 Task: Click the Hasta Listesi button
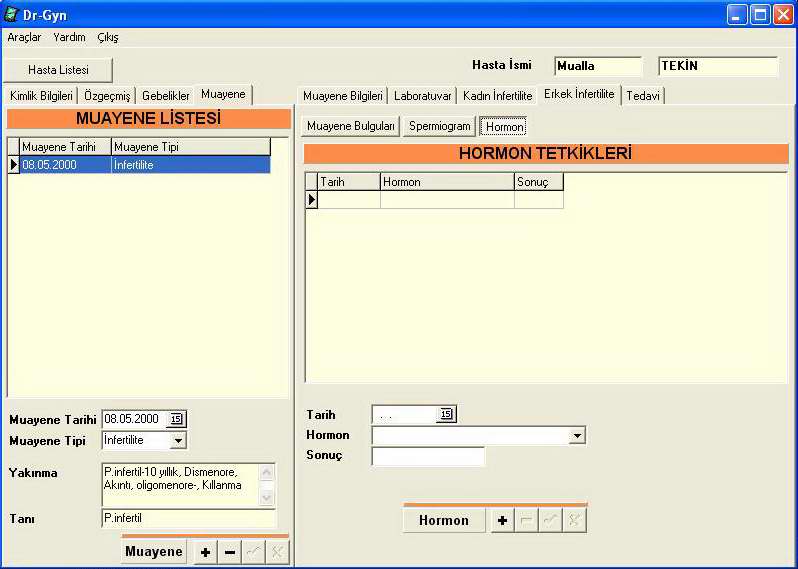(x=58, y=70)
